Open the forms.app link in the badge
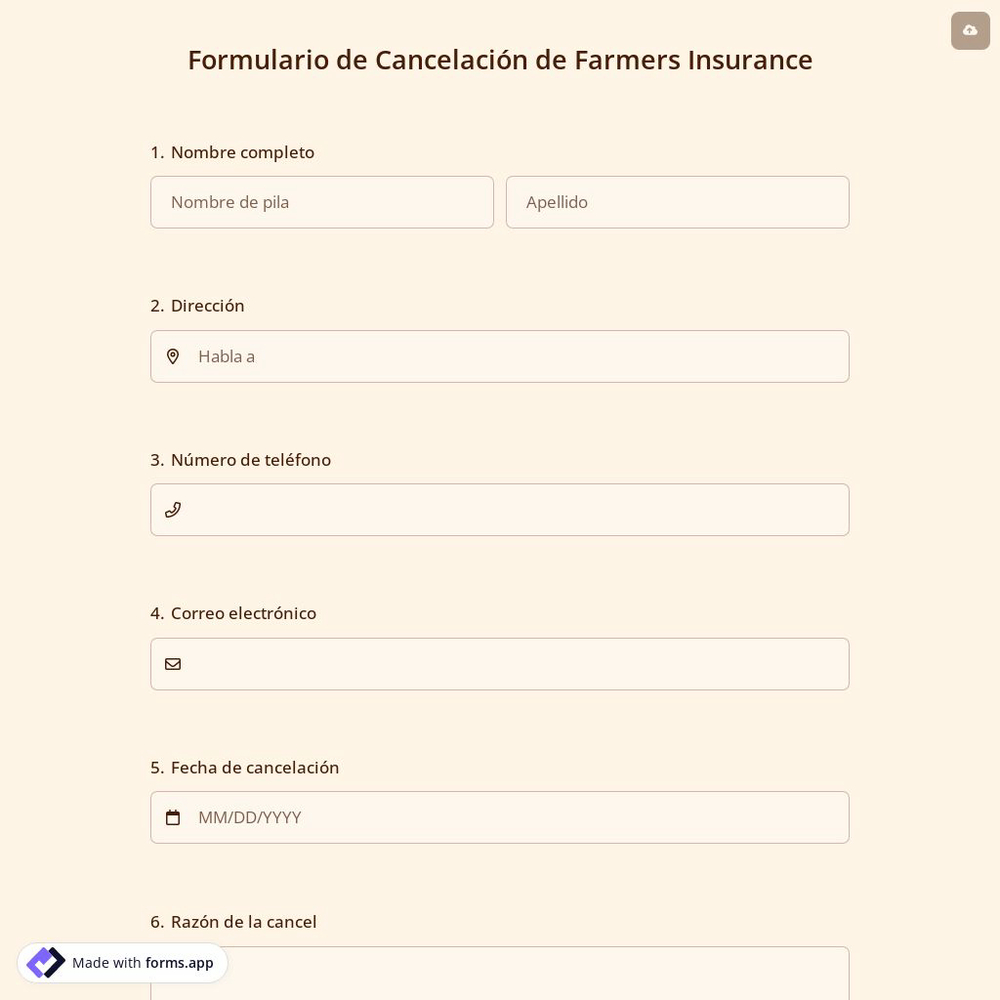Screen dimensions: 1000x1000 (x=179, y=963)
